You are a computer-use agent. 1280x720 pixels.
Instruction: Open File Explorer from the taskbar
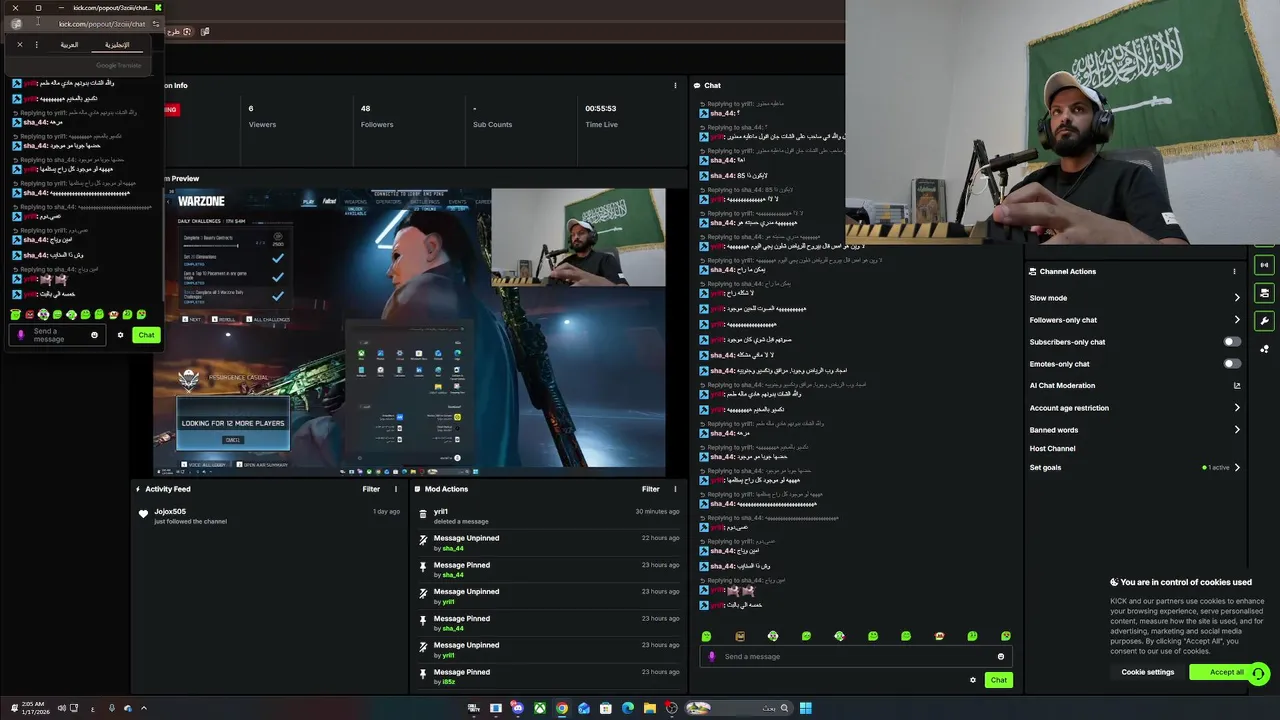(650, 708)
